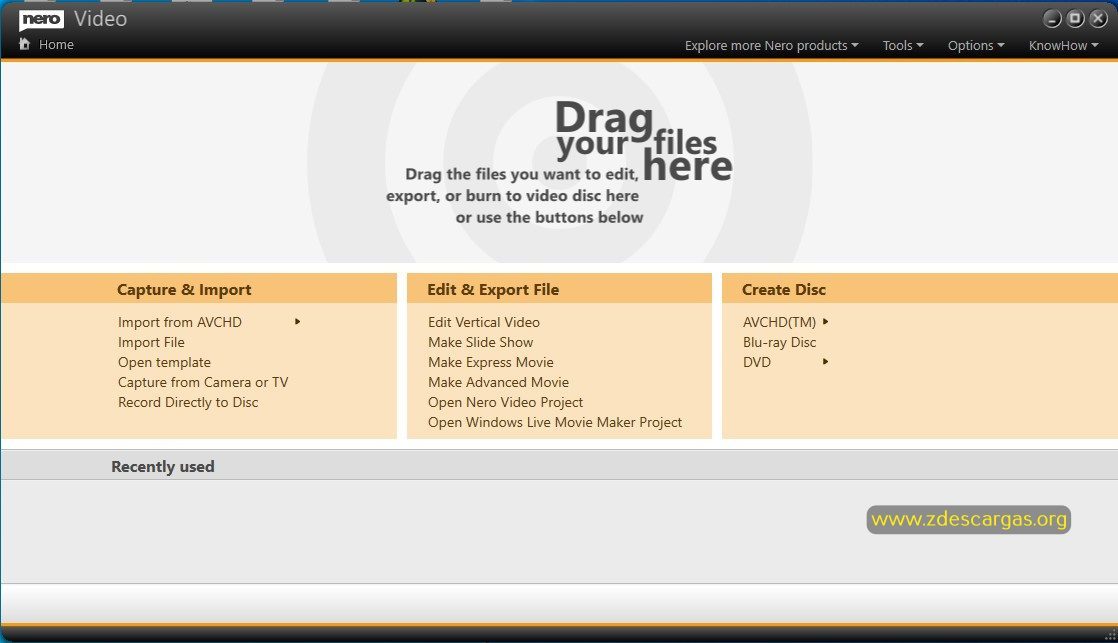Close the Nero Video window
Image resolution: width=1118 pixels, height=643 pixels.
(x=1098, y=19)
